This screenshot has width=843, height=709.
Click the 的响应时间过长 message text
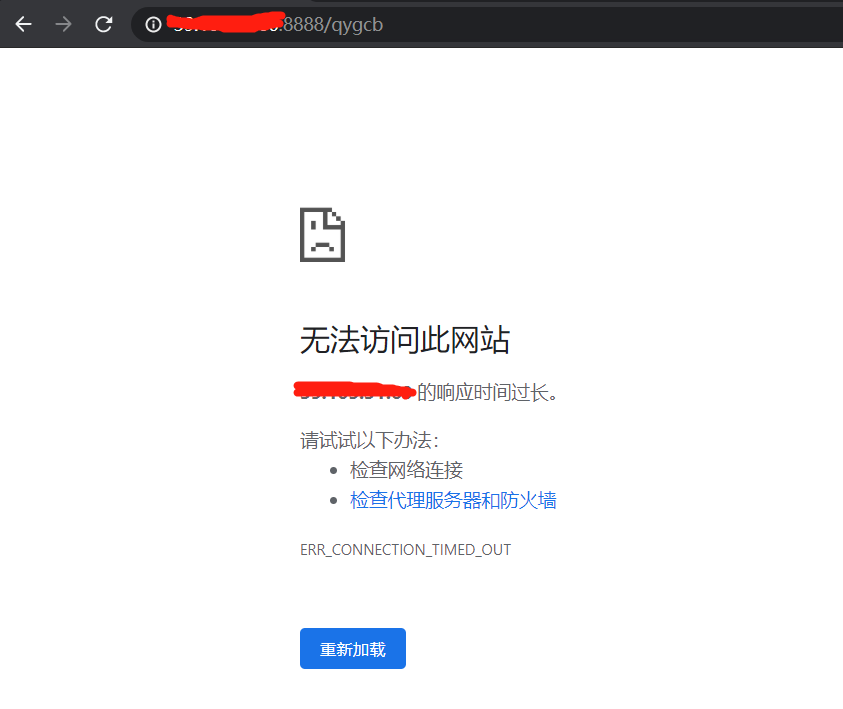(487, 392)
